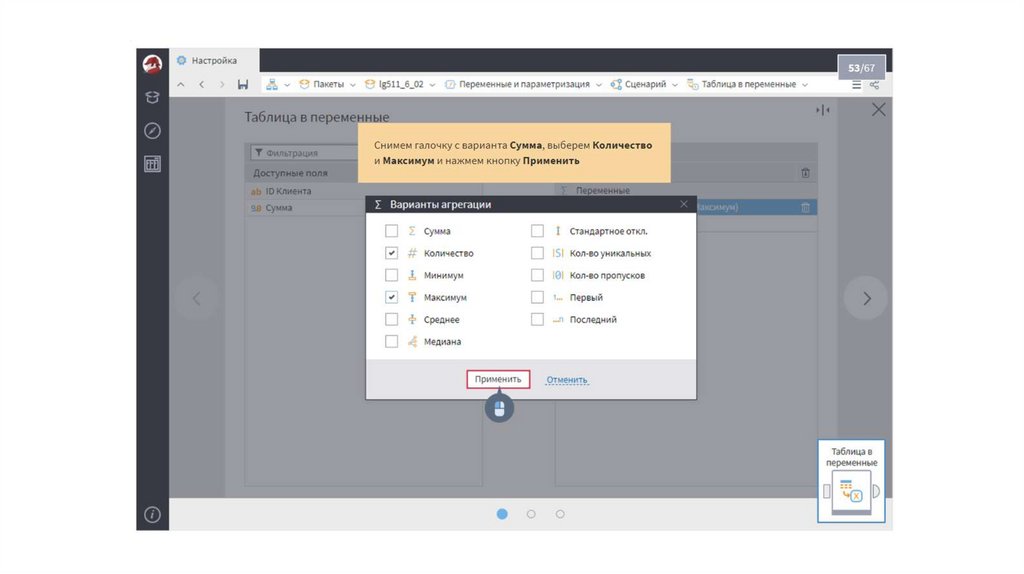Click the Фильтрация input field
The height and width of the screenshot is (574, 1024).
coord(304,153)
